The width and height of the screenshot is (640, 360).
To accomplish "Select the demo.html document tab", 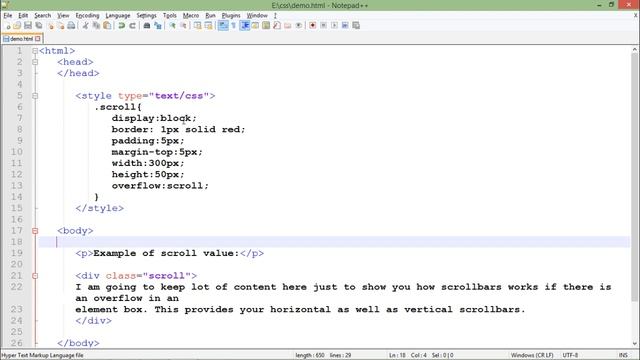I will point(21,39).
